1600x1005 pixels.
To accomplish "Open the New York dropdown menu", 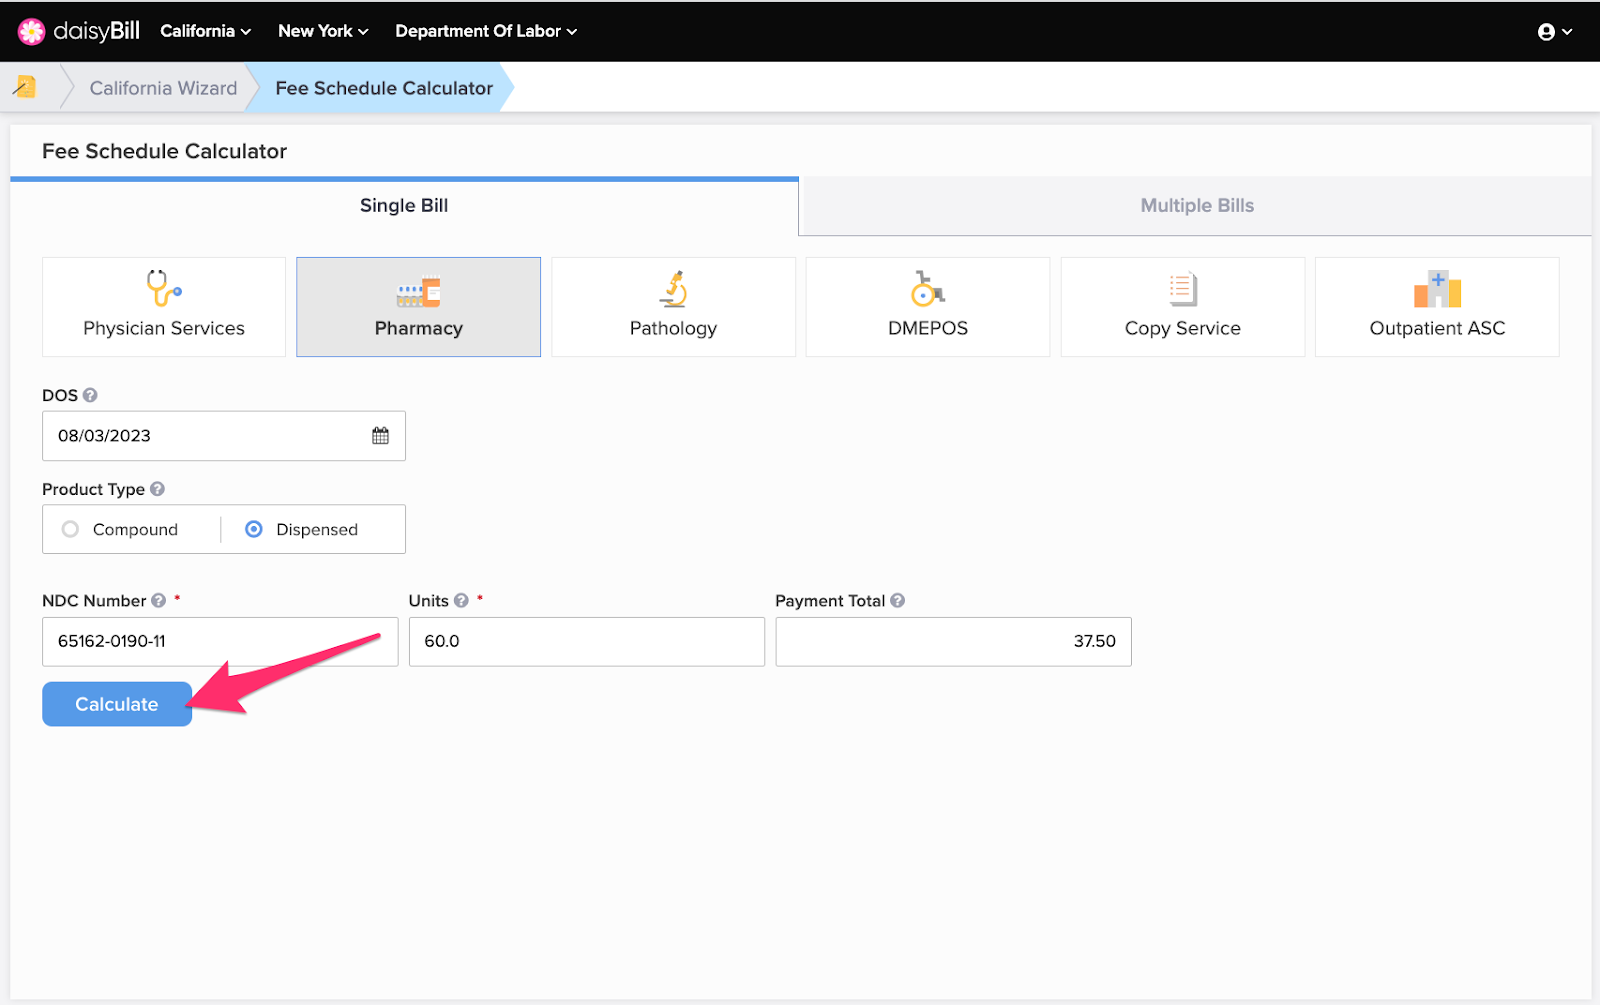I will click(x=323, y=31).
